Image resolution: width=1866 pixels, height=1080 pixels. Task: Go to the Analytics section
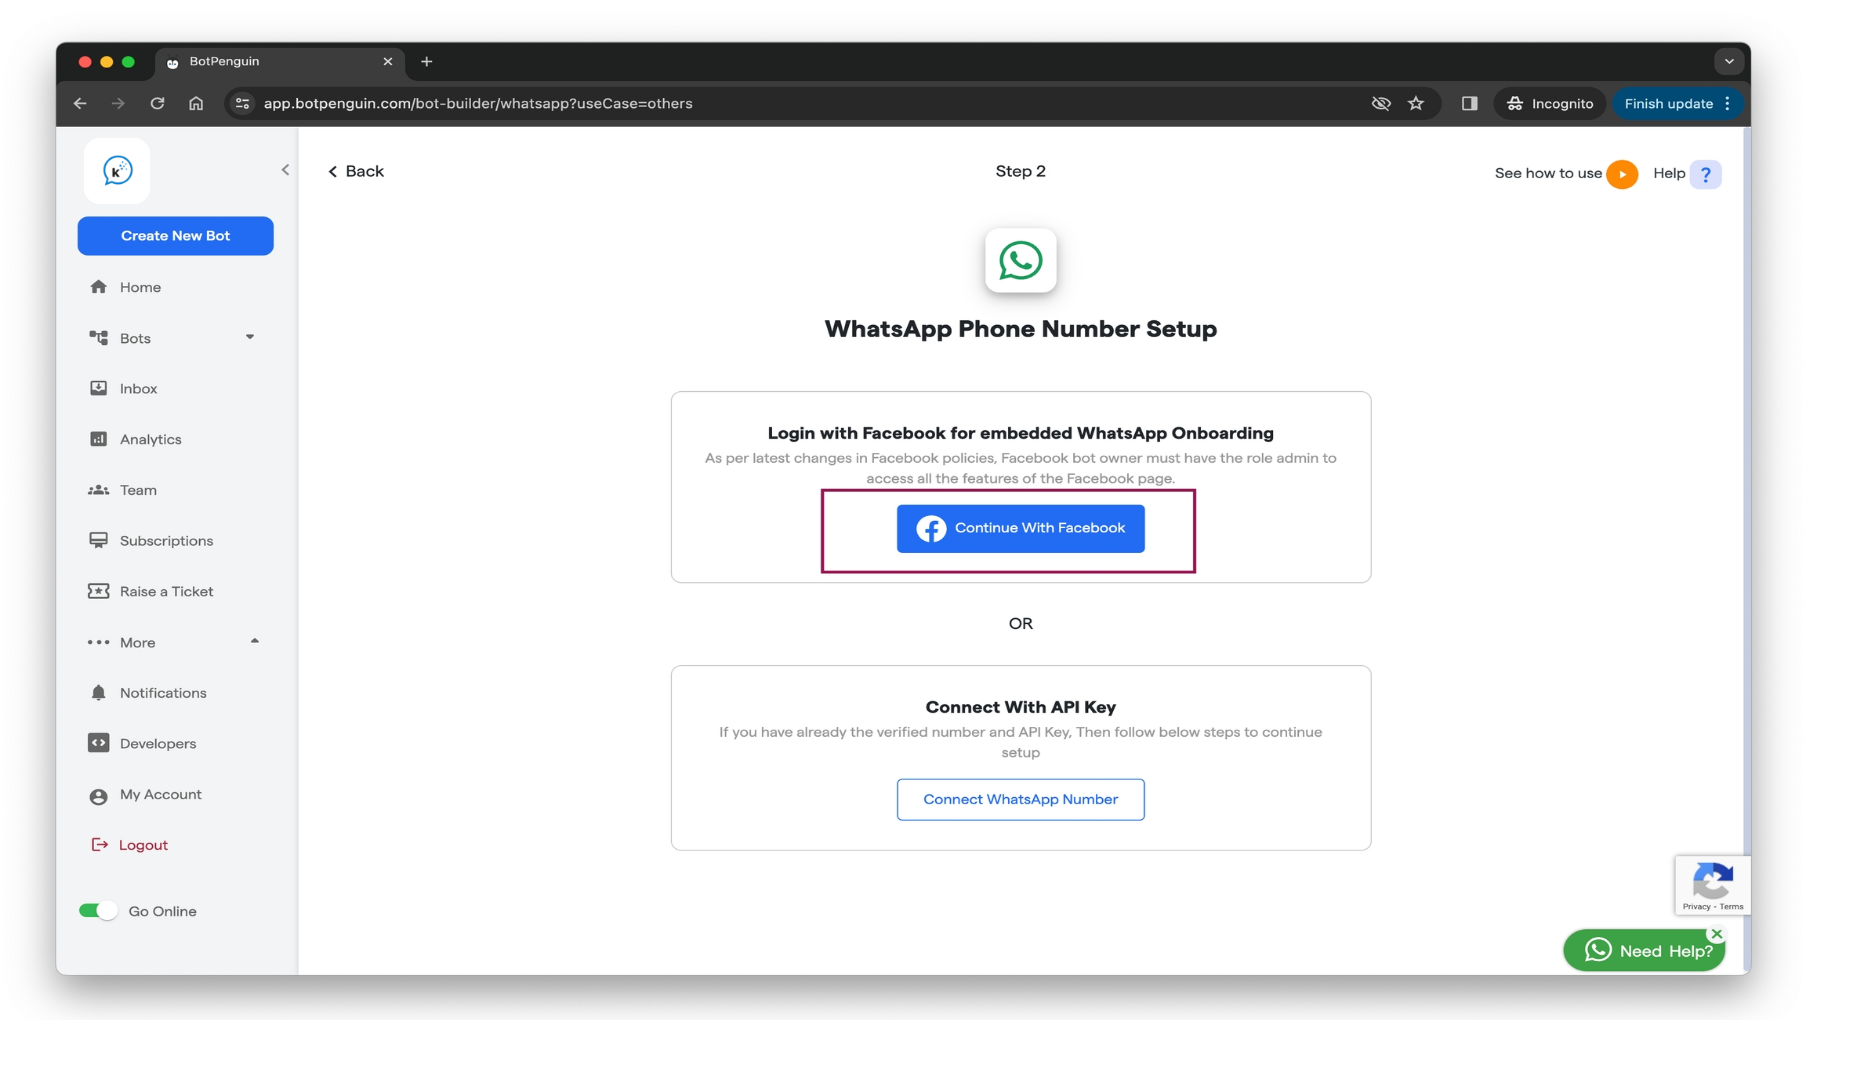[150, 440]
